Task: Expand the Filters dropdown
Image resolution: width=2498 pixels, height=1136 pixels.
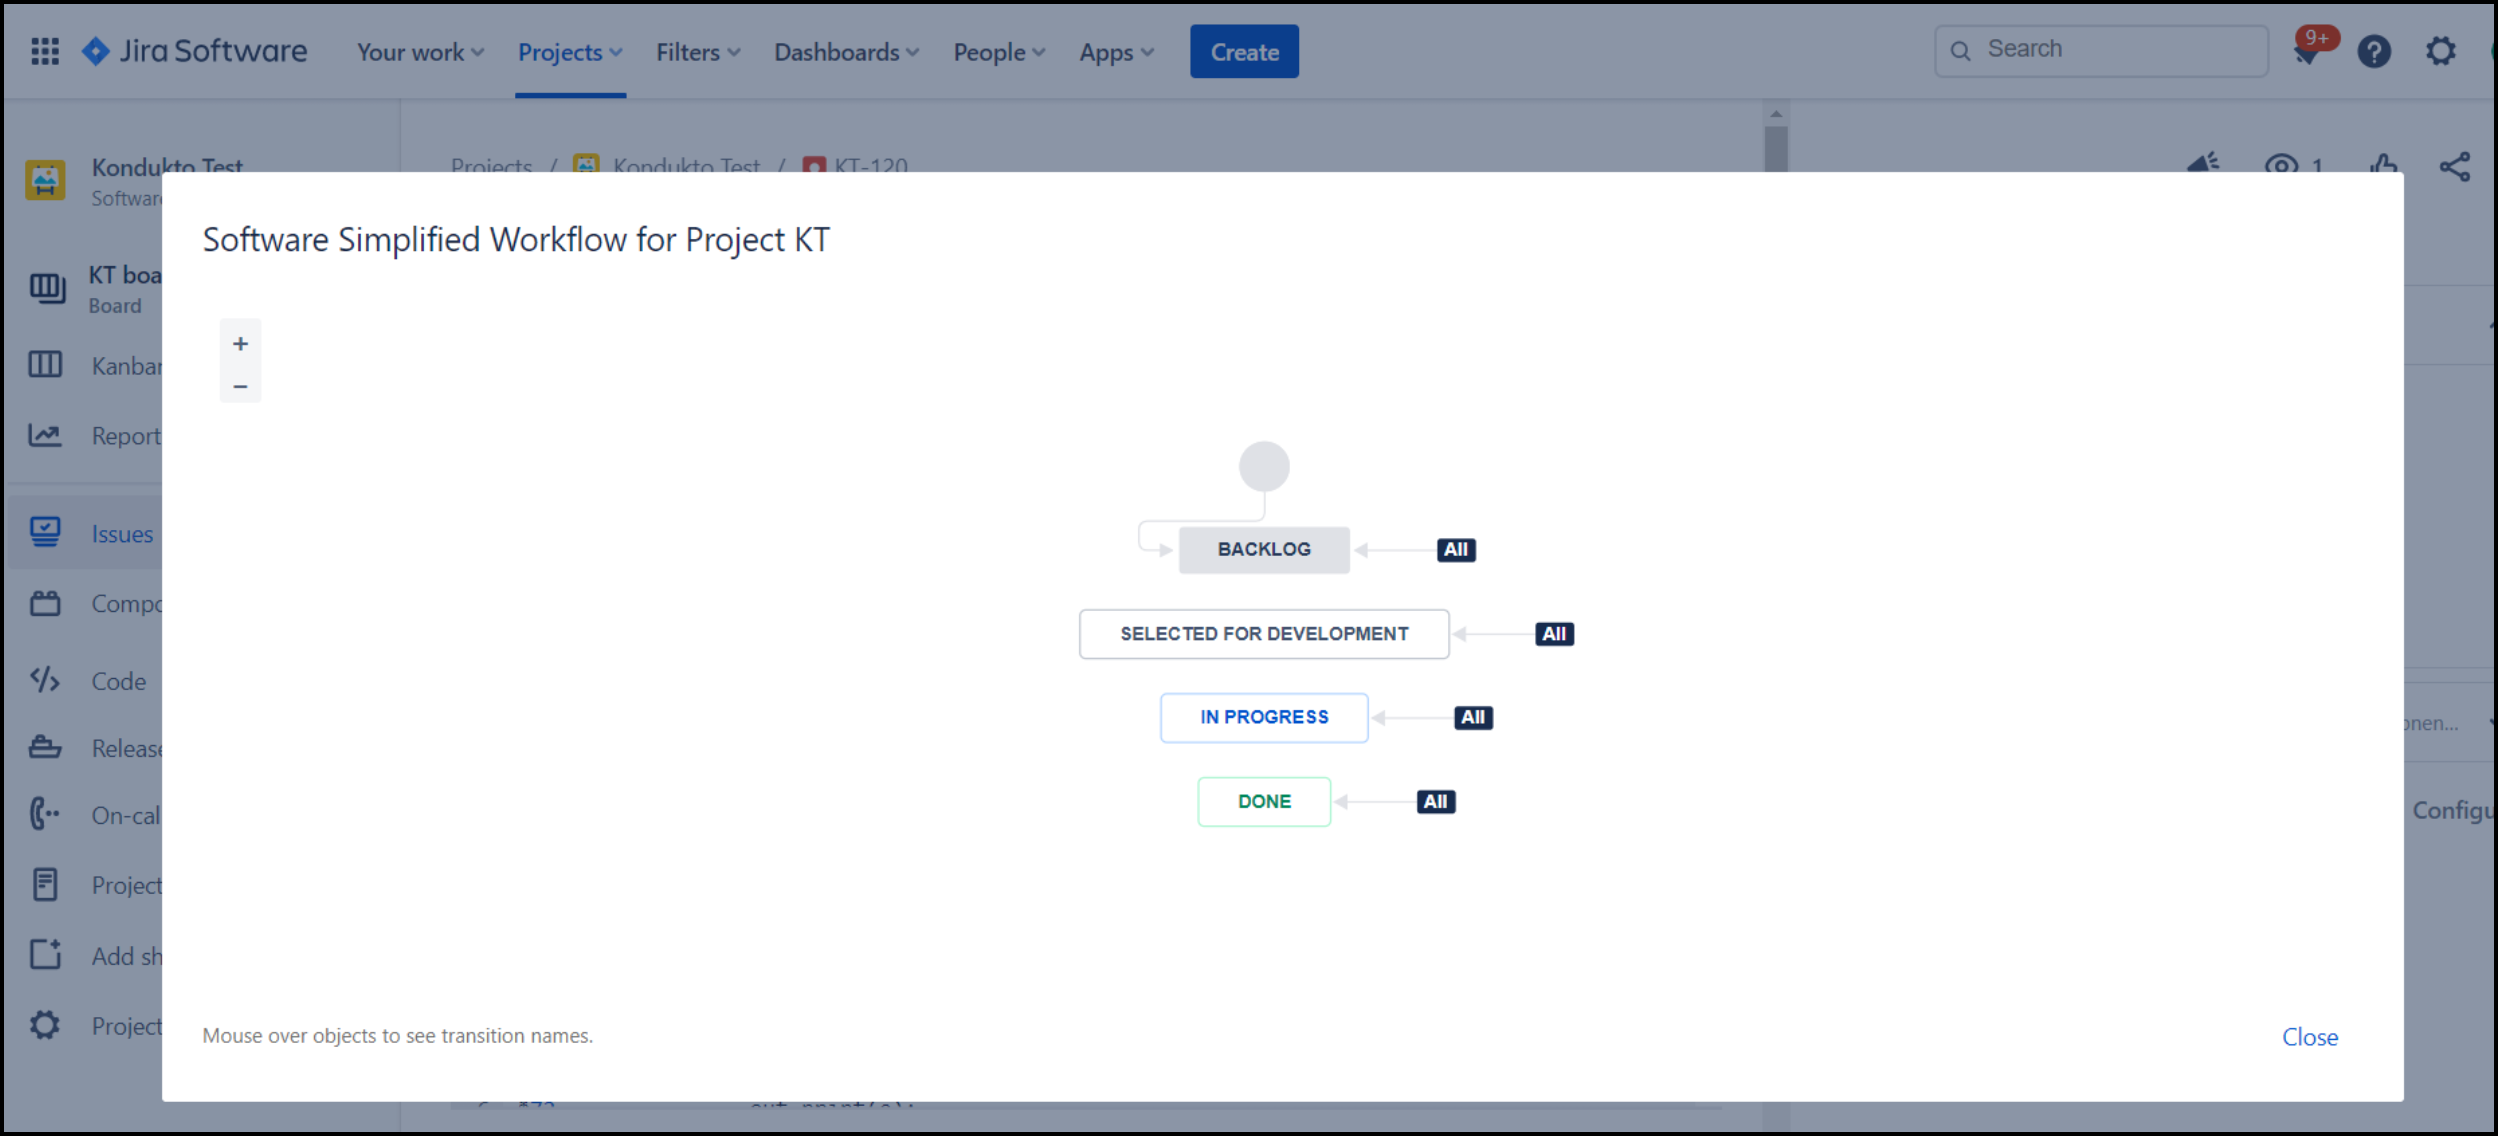Action: point(698,52)
